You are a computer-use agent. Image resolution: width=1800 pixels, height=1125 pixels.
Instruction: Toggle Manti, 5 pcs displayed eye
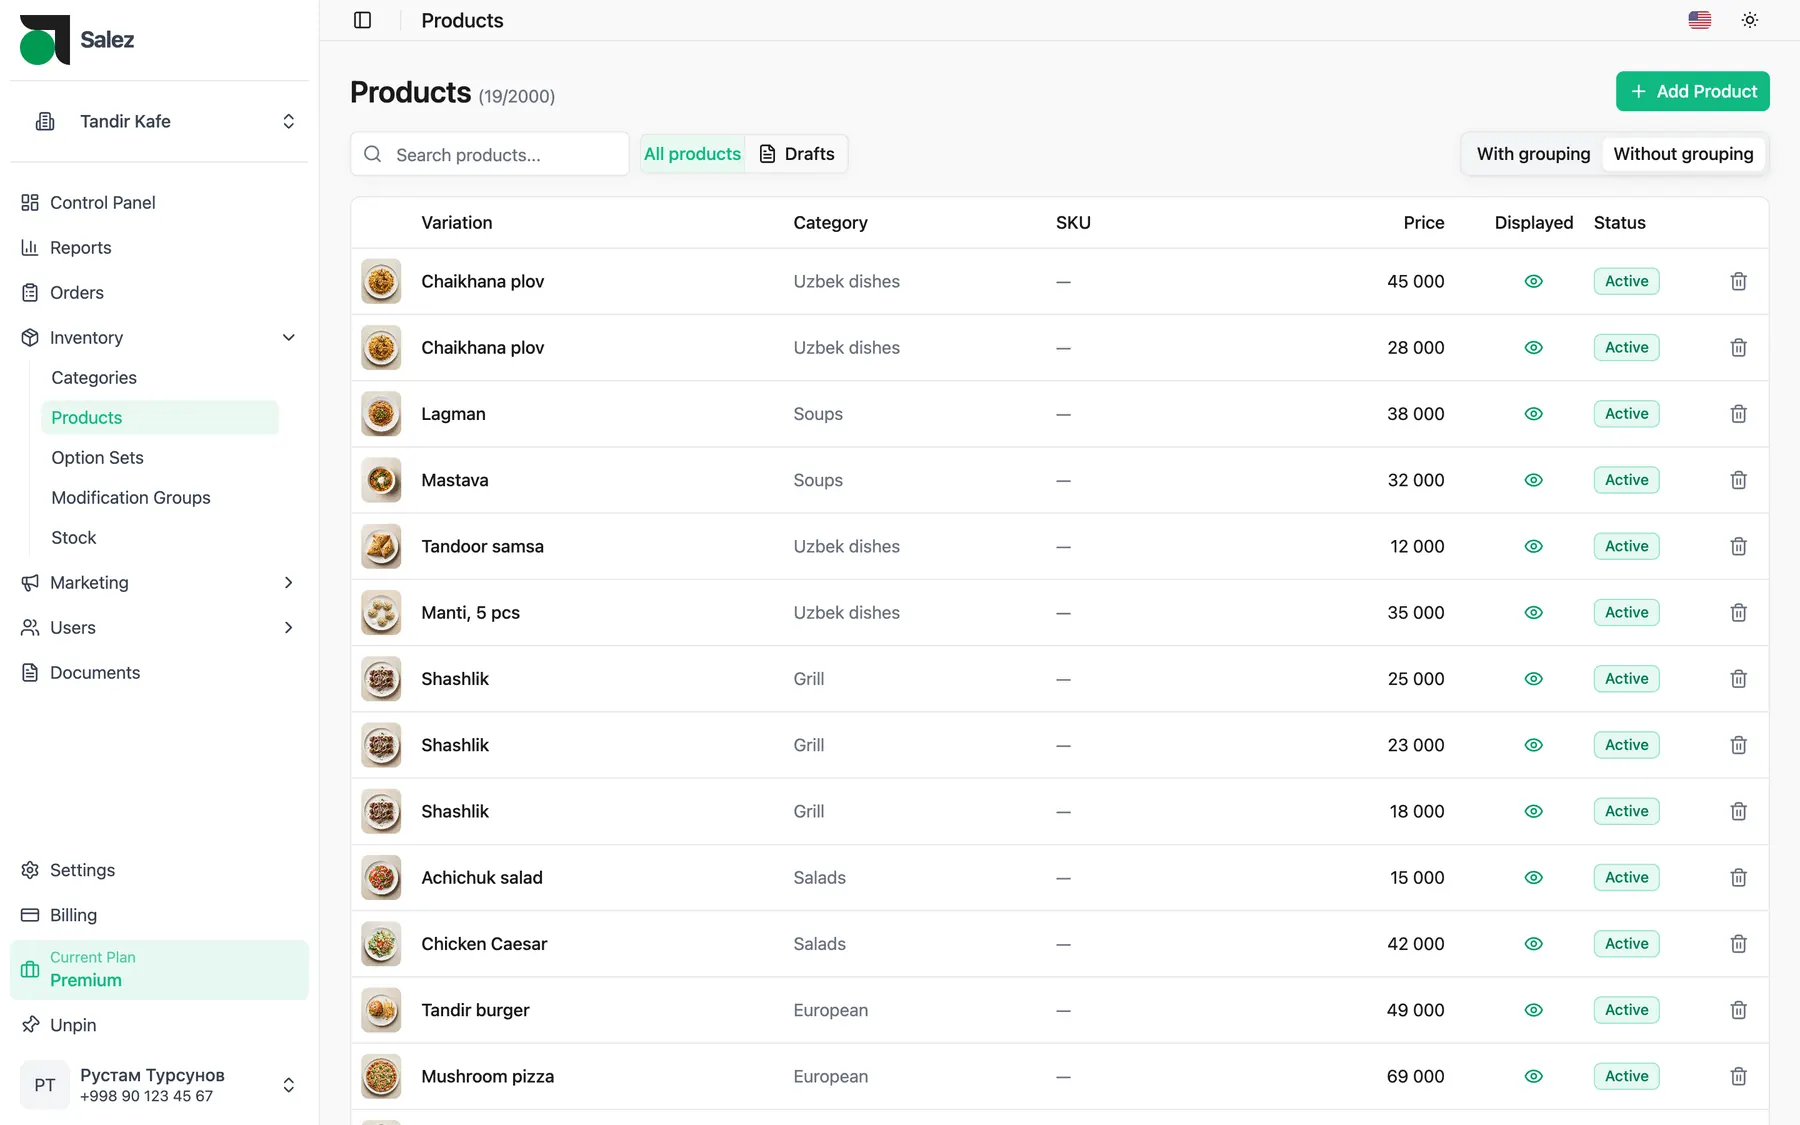(1533, 612)
